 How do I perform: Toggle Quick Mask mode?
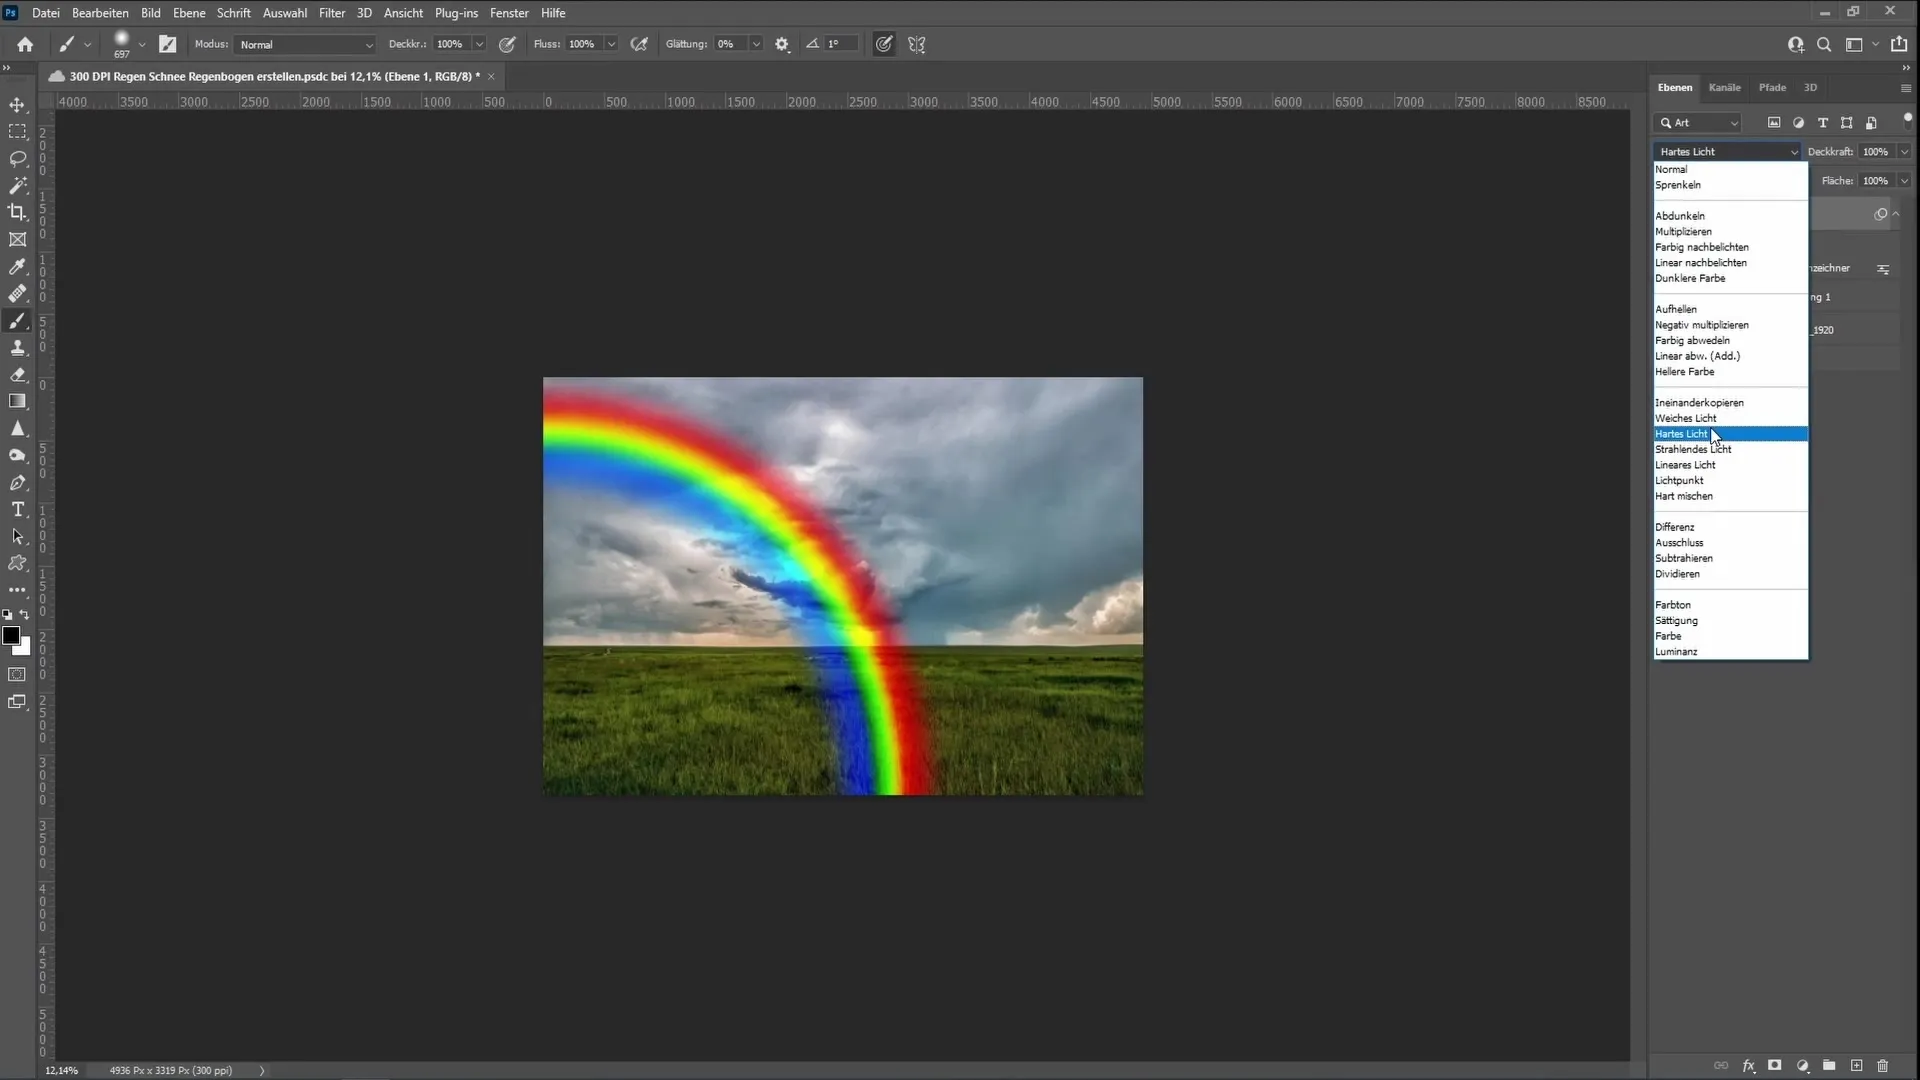coord(17,675)
